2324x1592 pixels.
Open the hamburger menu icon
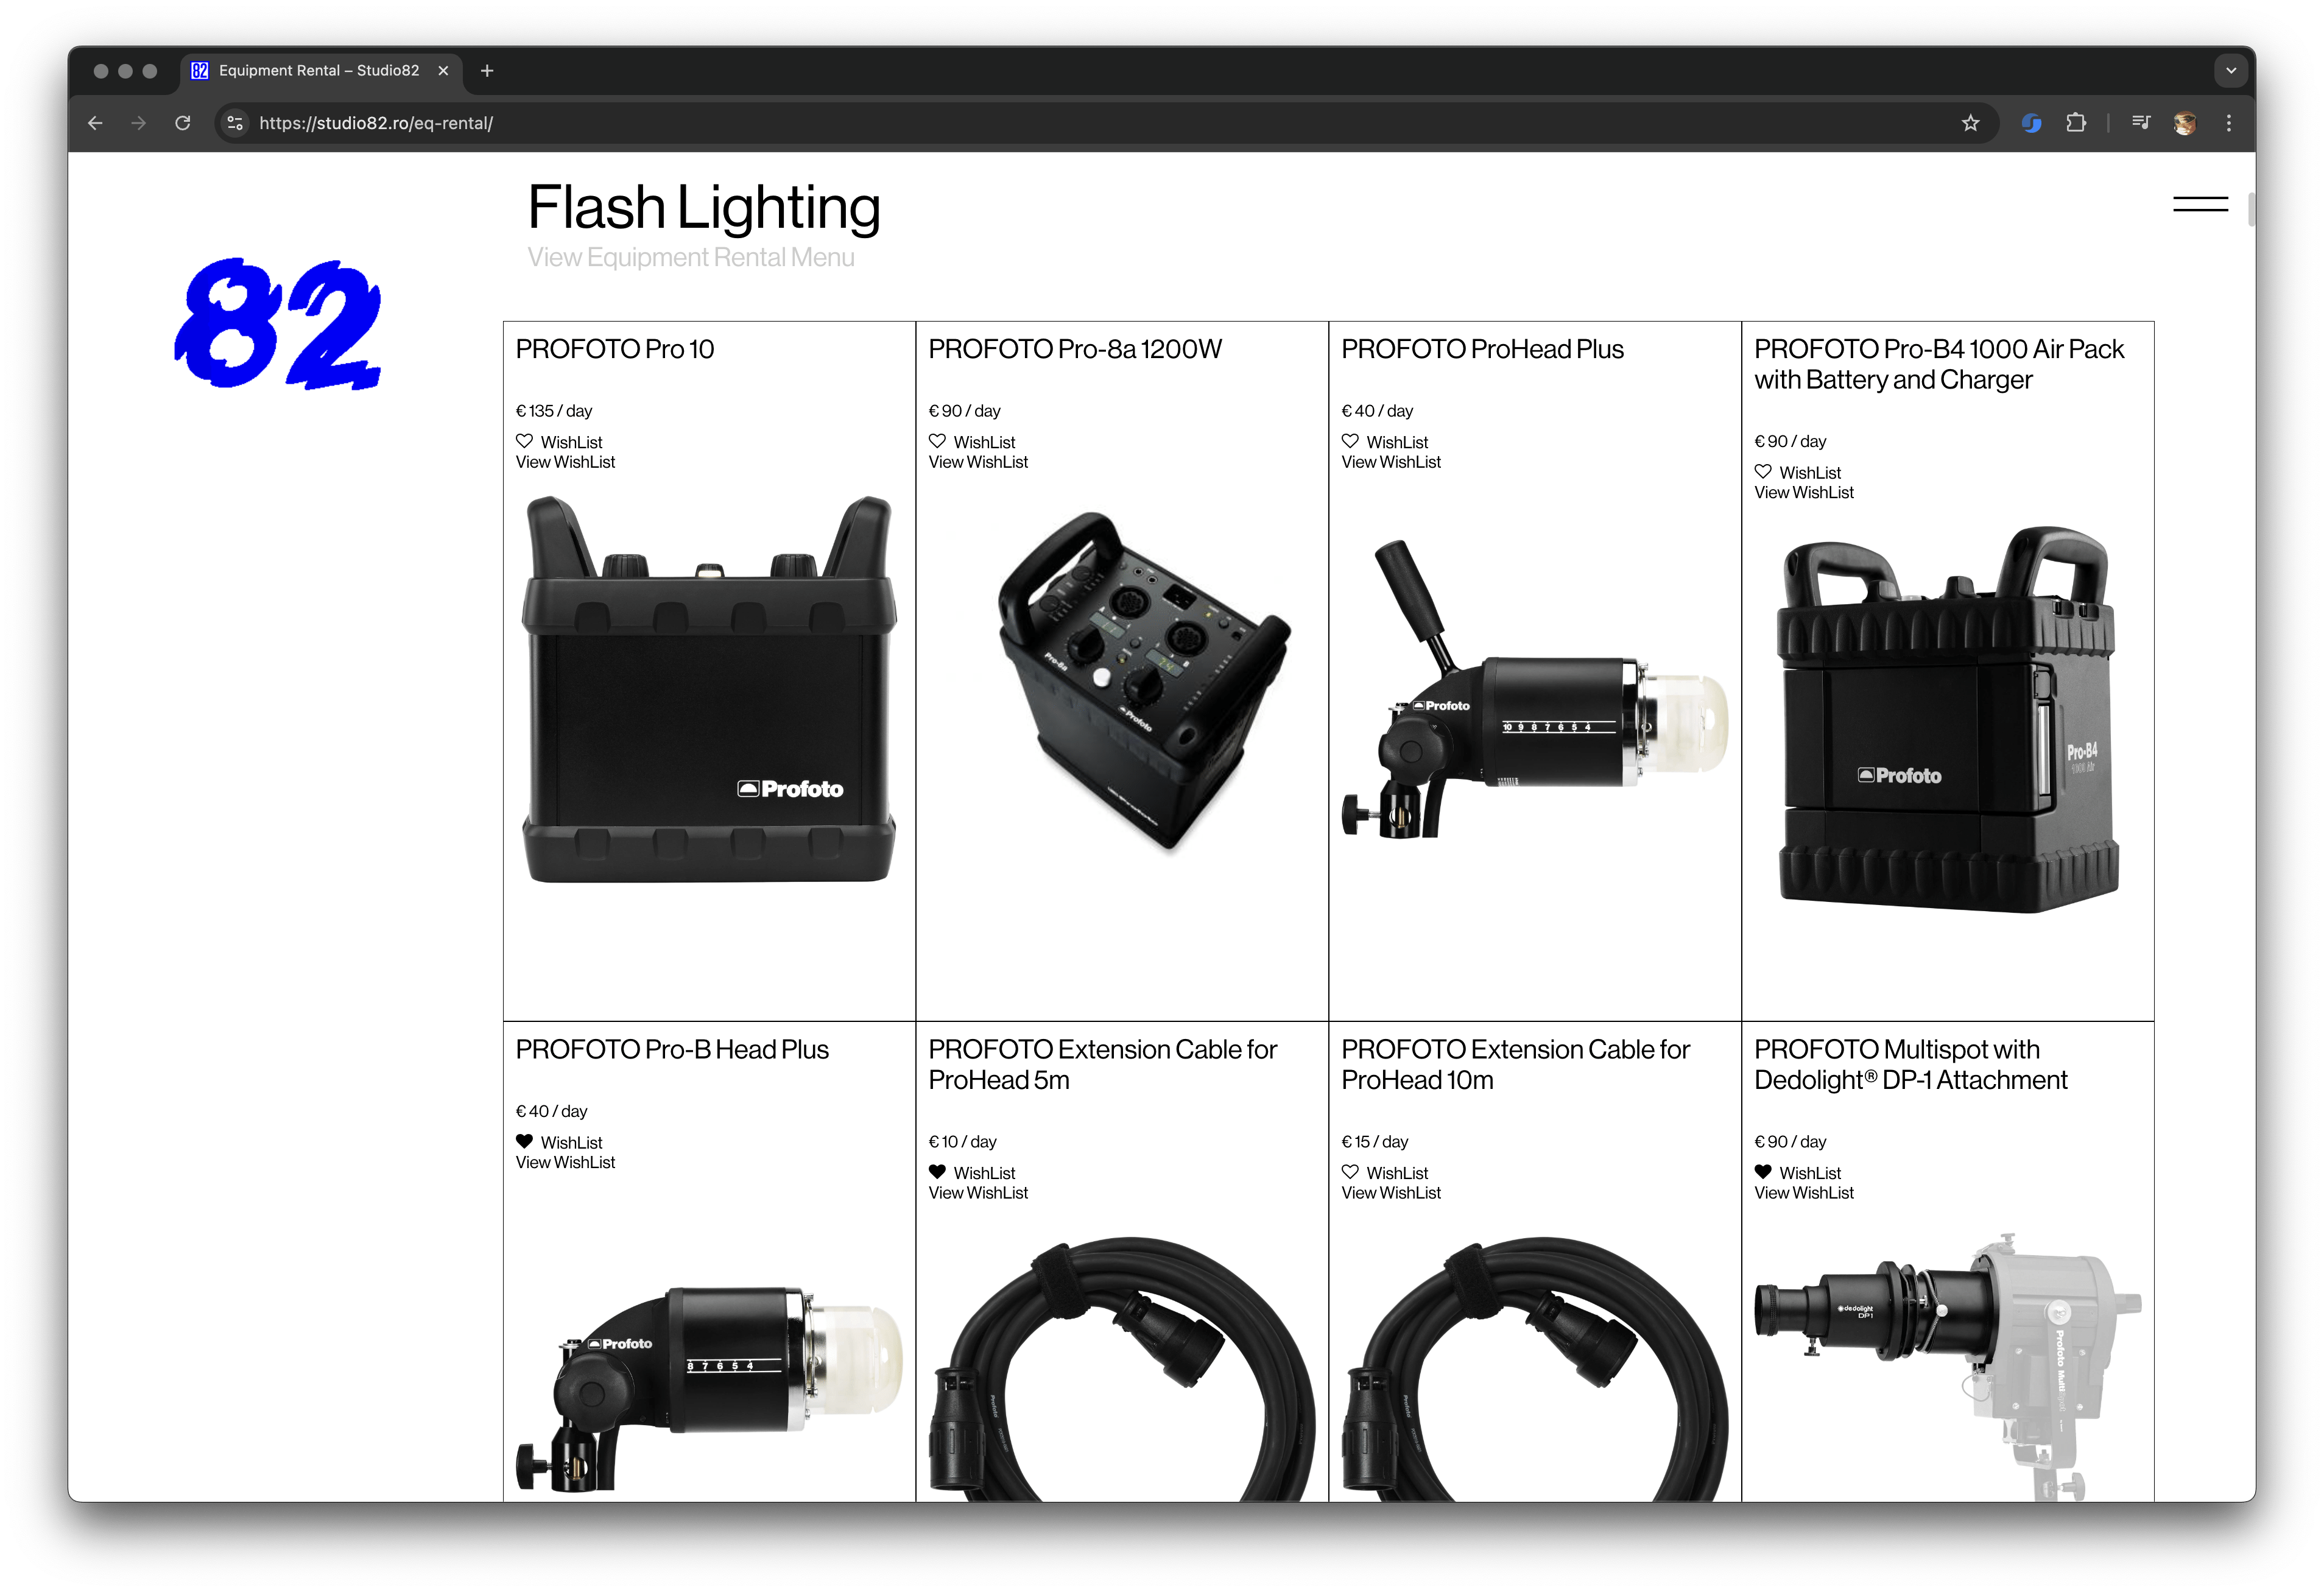[x=2200, y=204]
